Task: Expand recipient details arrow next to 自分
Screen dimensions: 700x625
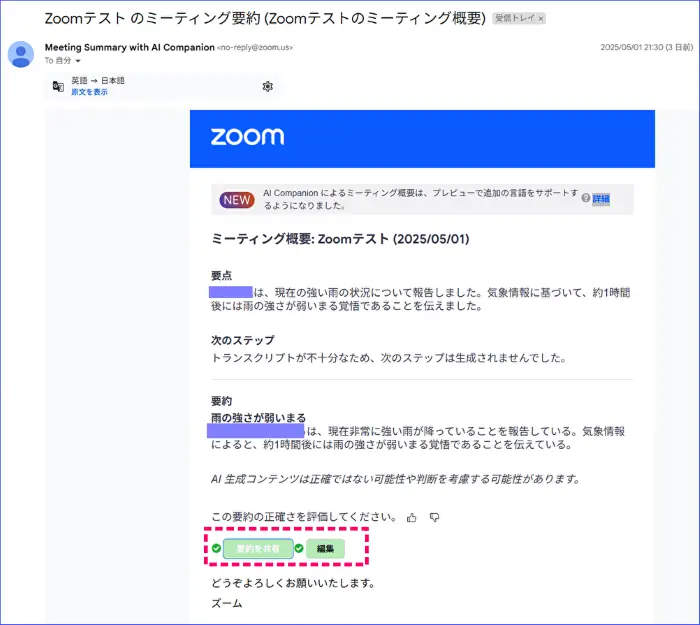Action: tap(78, 61)
